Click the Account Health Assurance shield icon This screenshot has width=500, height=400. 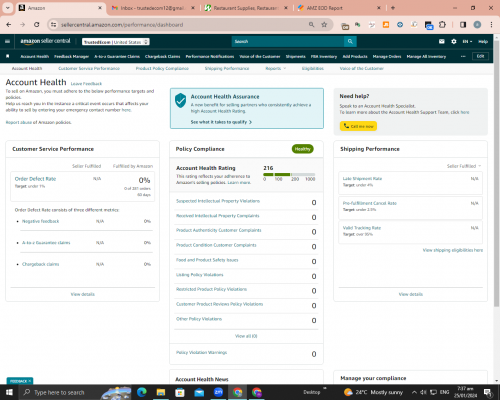pos(180,100)
